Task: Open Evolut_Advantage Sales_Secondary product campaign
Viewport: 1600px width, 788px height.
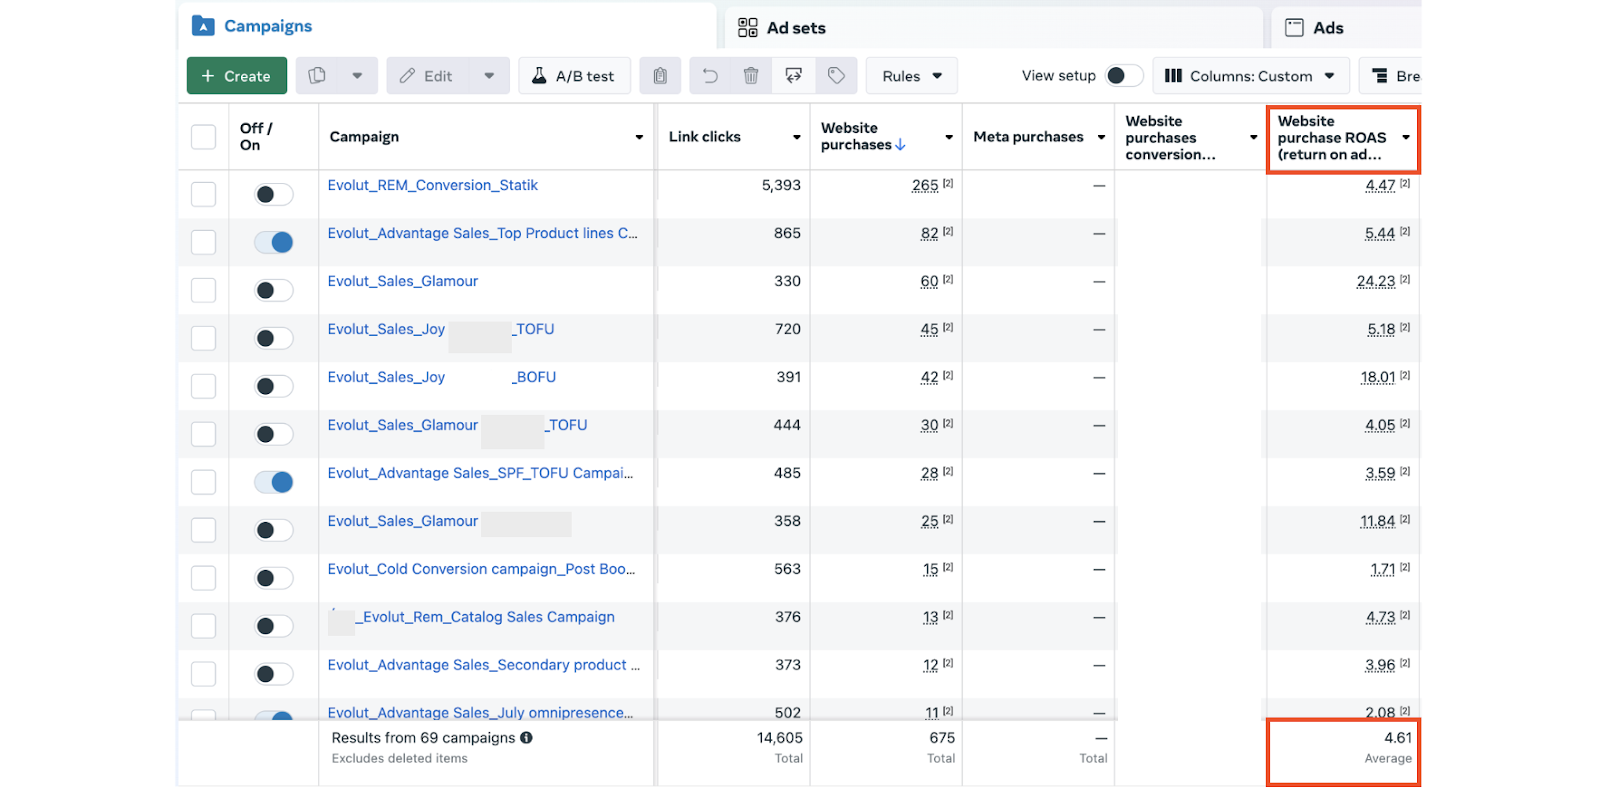Action: click(484, 665)
